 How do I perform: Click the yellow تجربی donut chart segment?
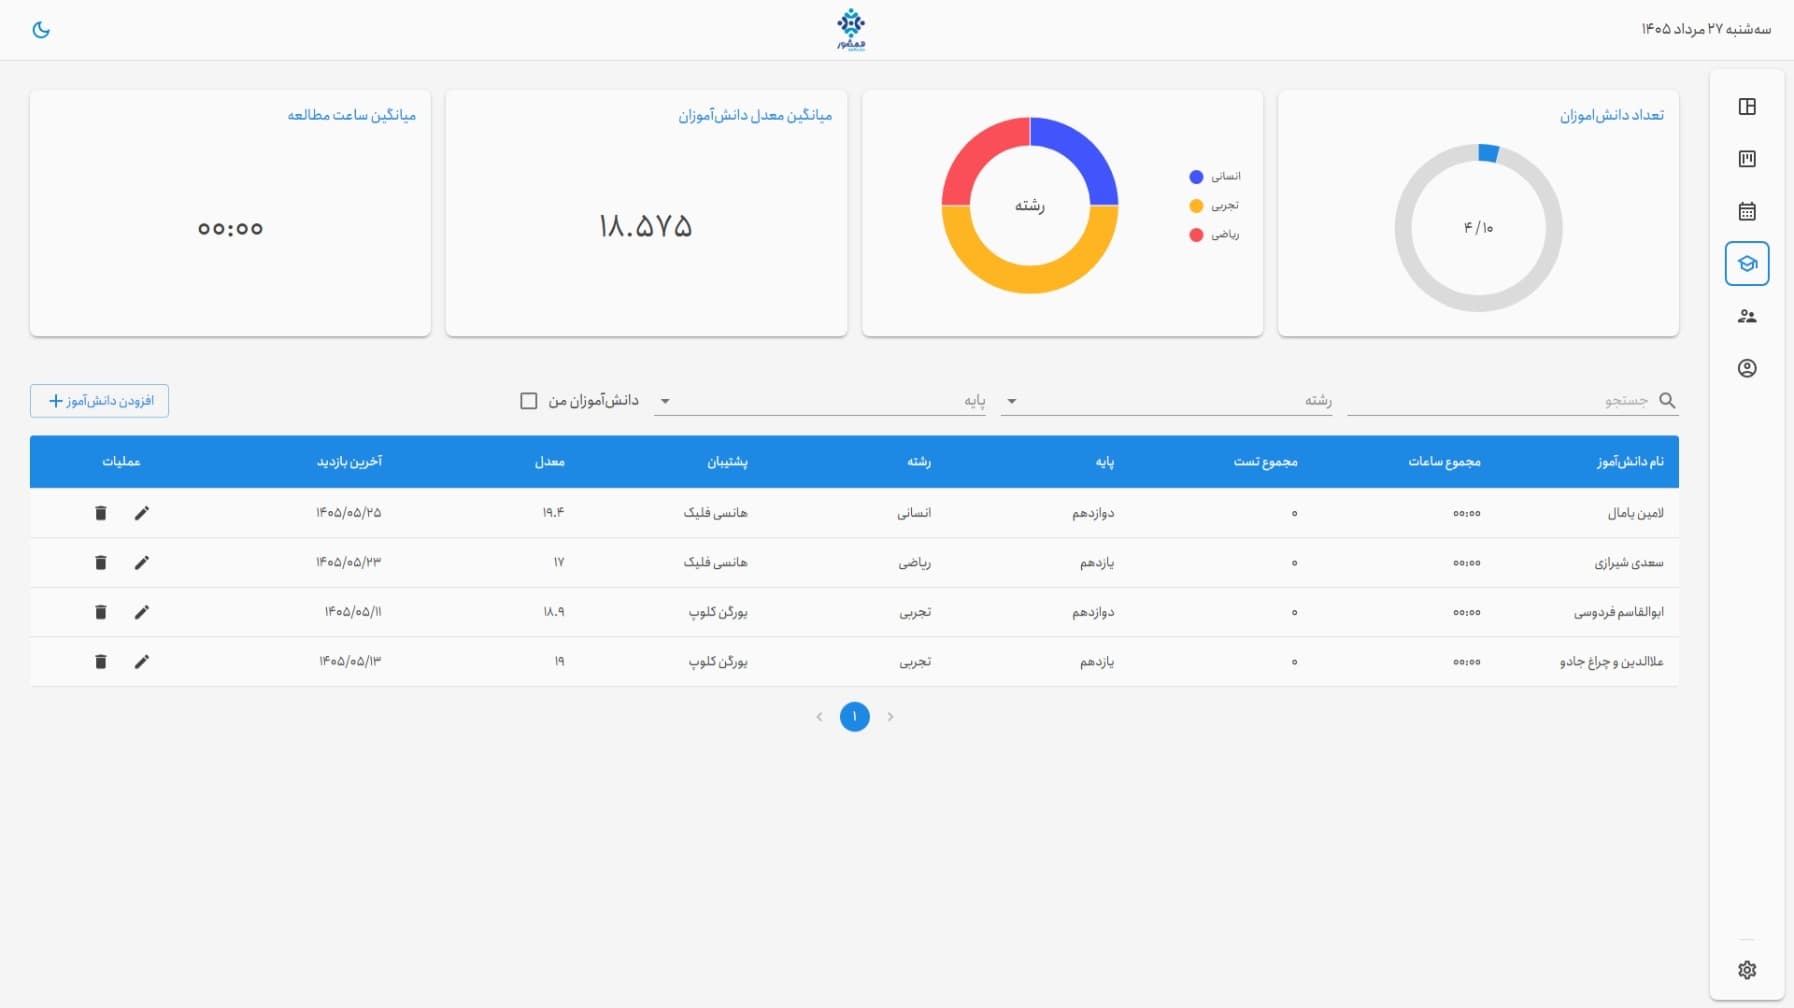(x=1030, y=278)
